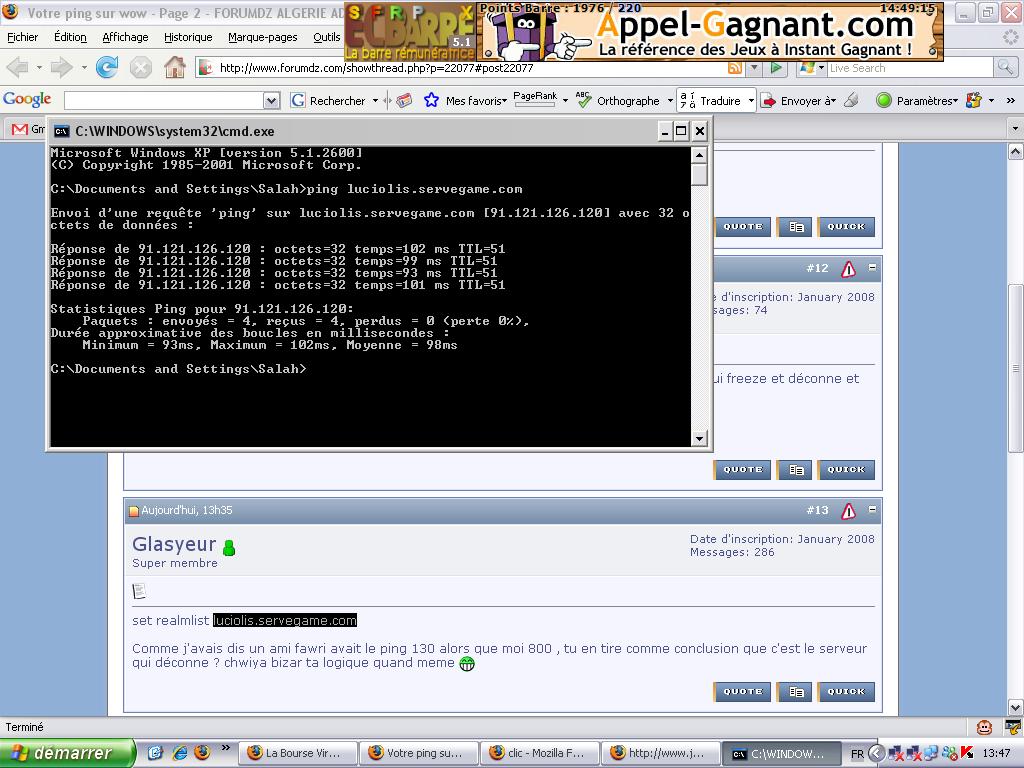Click the Firefox reload page icon
Image resolution: width=1024 pixels, height=768 pixels.
pos(107,68)
